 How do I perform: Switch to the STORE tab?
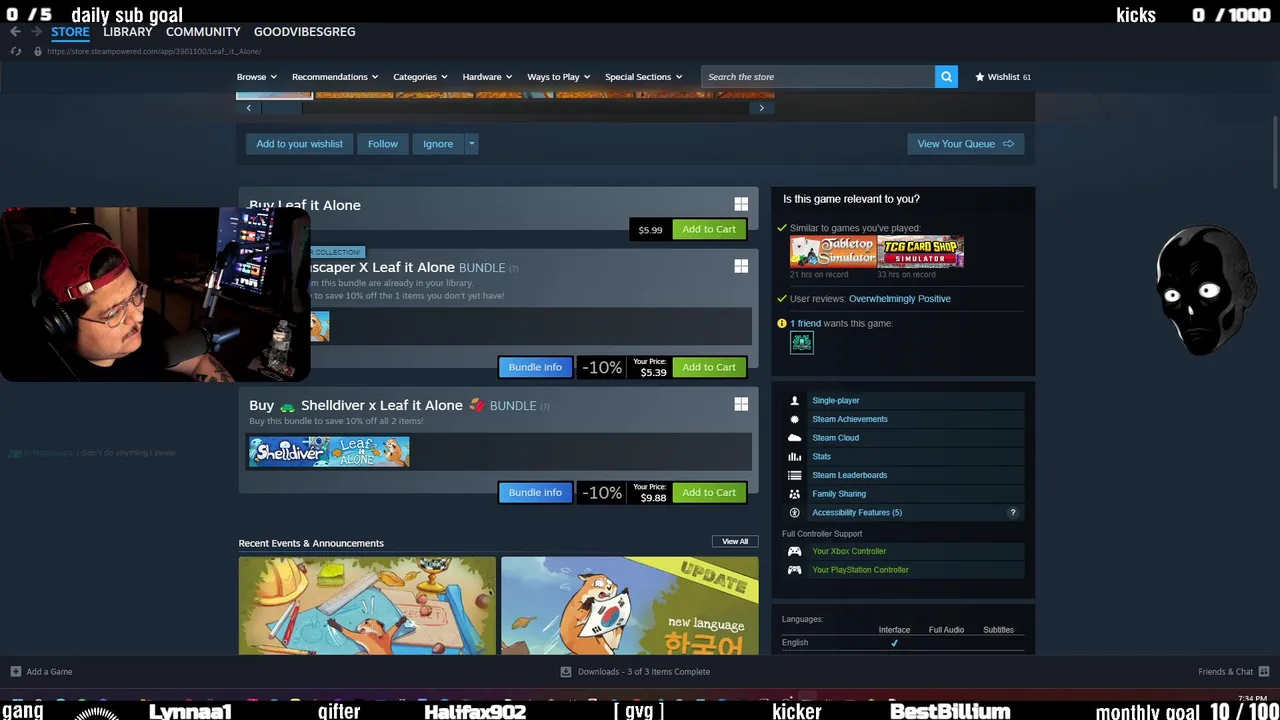[70, 32]
